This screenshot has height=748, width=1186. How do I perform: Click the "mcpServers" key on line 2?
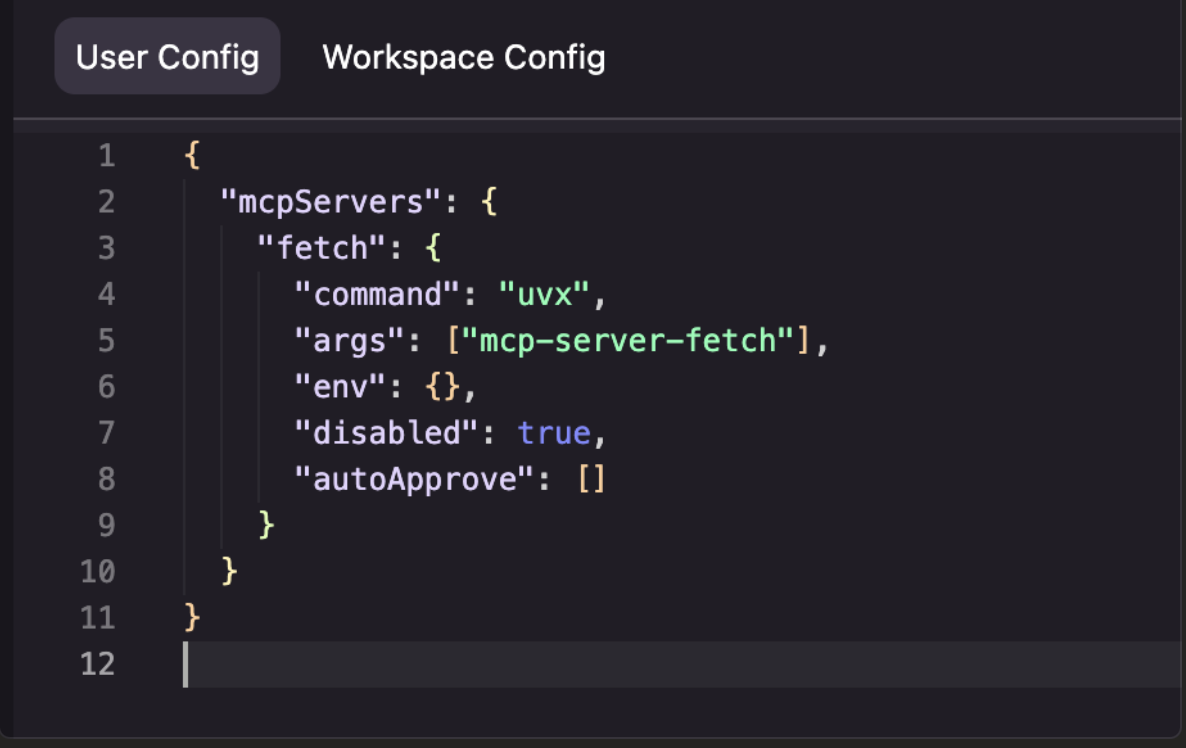[330, 202]
